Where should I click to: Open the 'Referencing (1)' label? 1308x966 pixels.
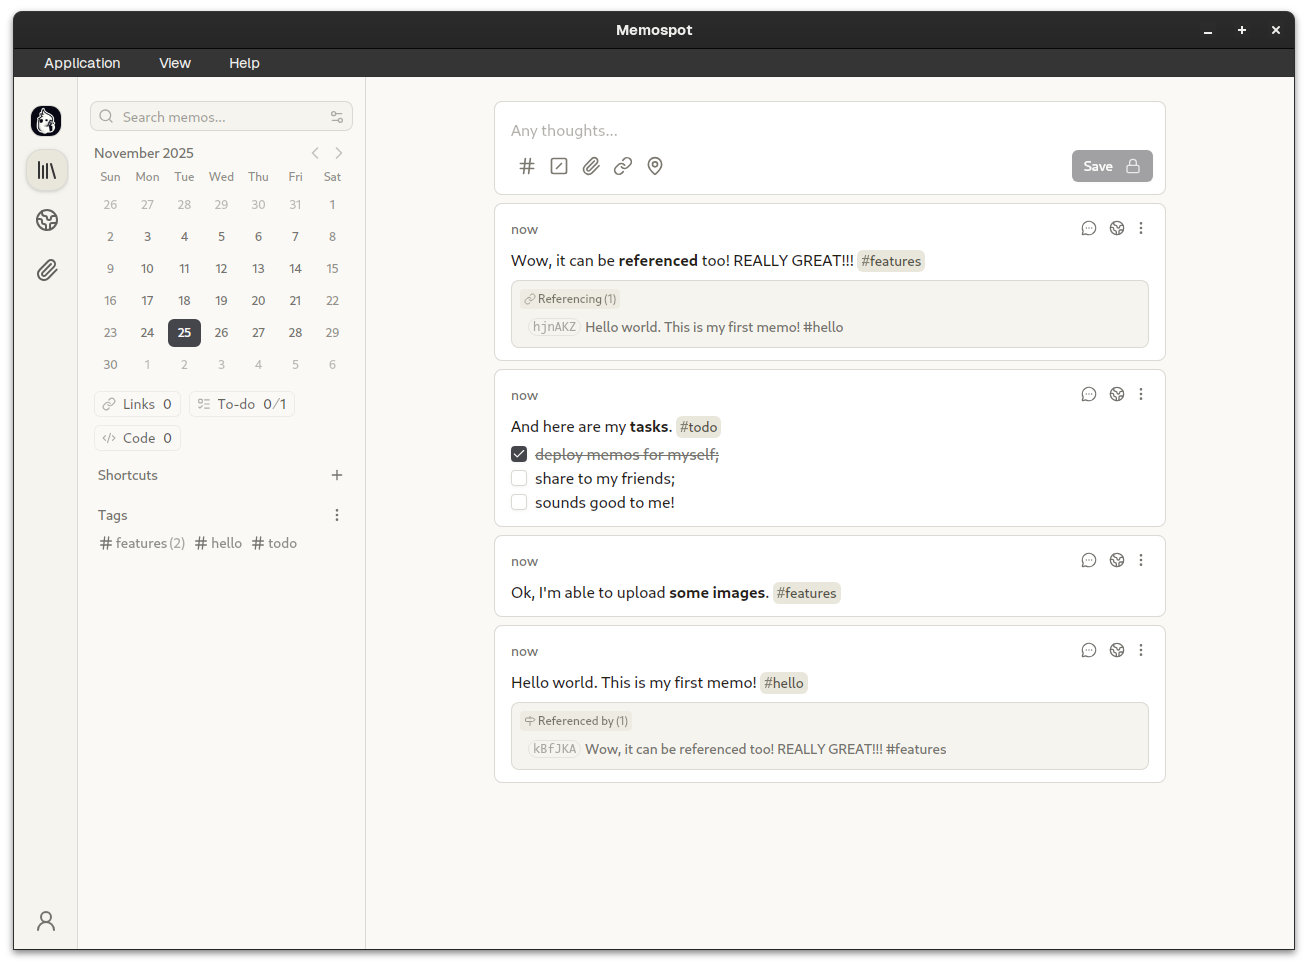tap(570, 299)
